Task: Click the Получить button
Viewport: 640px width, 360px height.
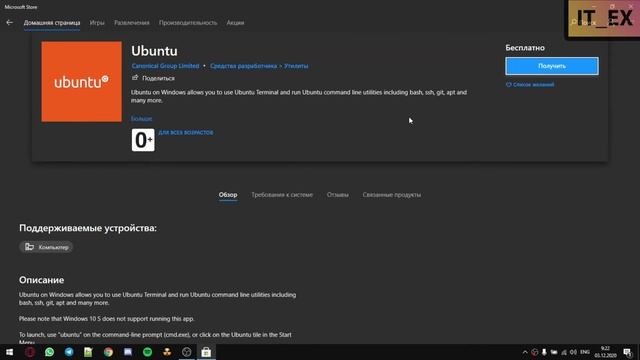Action: click(552, 66)
